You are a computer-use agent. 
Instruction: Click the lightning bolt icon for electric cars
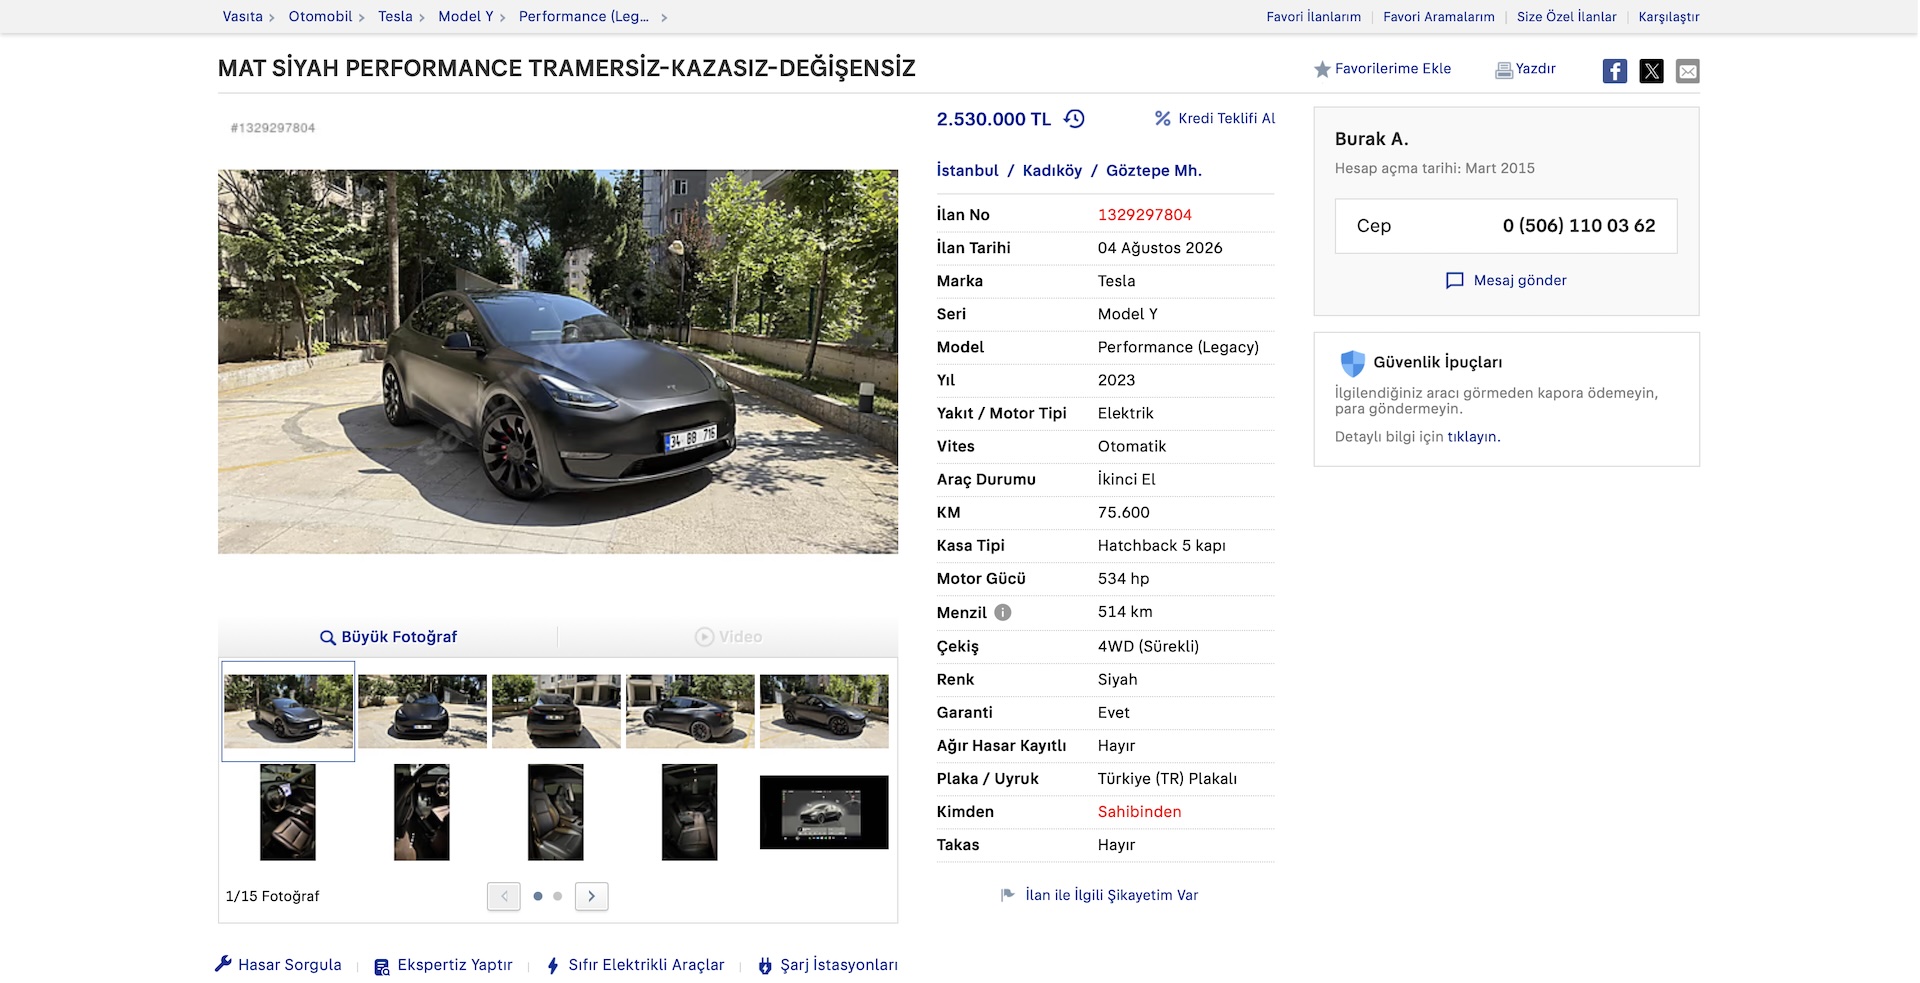[553, 965]
